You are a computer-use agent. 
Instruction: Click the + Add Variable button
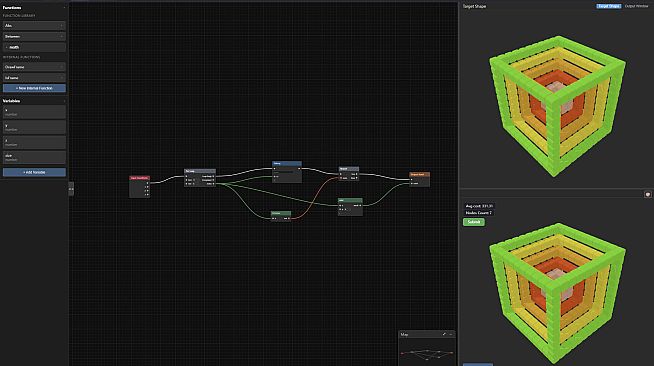pos(34,172)
